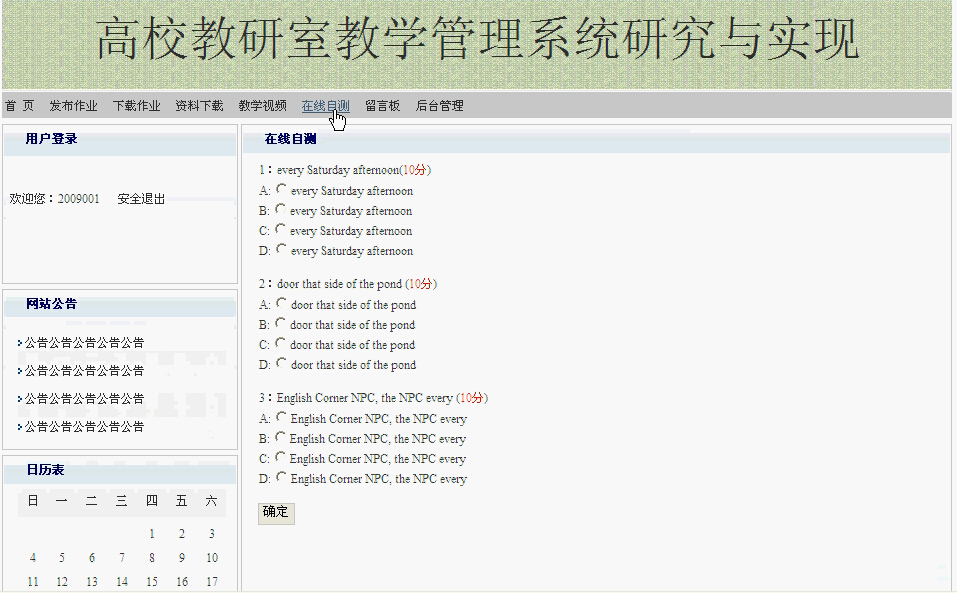Open 留言板 message board
This screenshot has width=957, height=593.
click(x=383, y=106)
